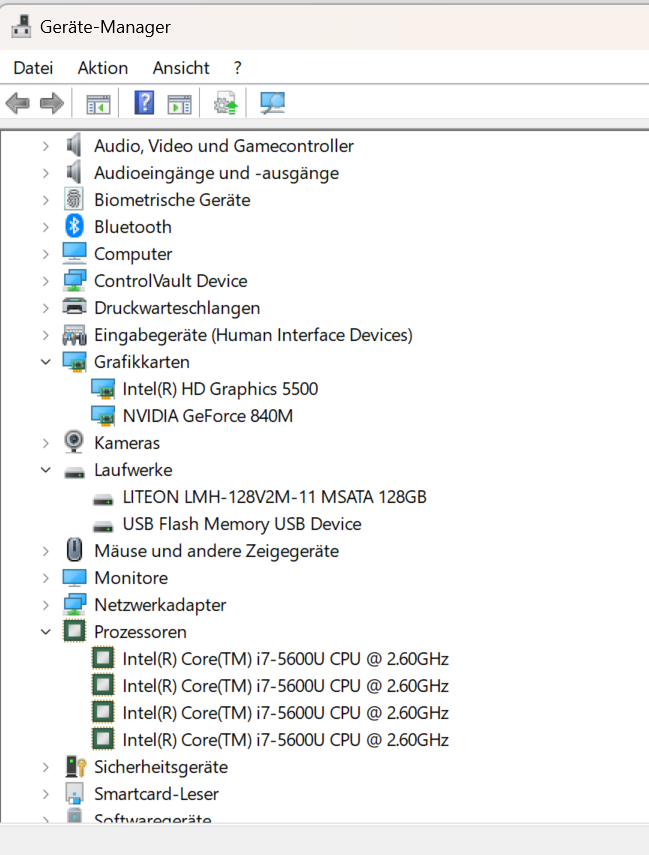Expand the Computer node chevron

(x=46, y=254)
